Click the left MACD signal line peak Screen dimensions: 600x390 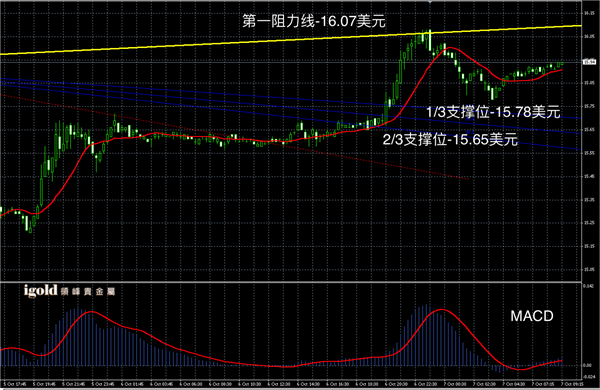(91, 312)
